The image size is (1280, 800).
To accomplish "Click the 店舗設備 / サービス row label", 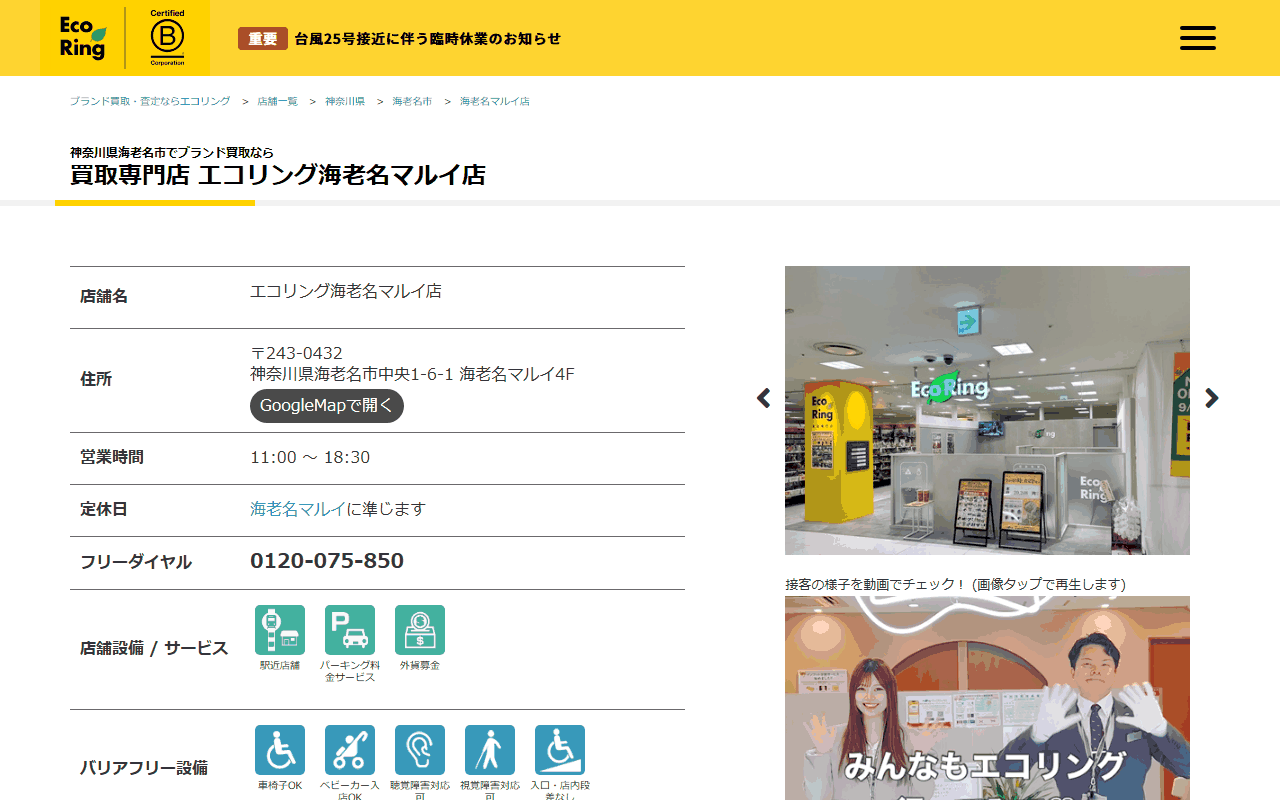I will point(154,648).
